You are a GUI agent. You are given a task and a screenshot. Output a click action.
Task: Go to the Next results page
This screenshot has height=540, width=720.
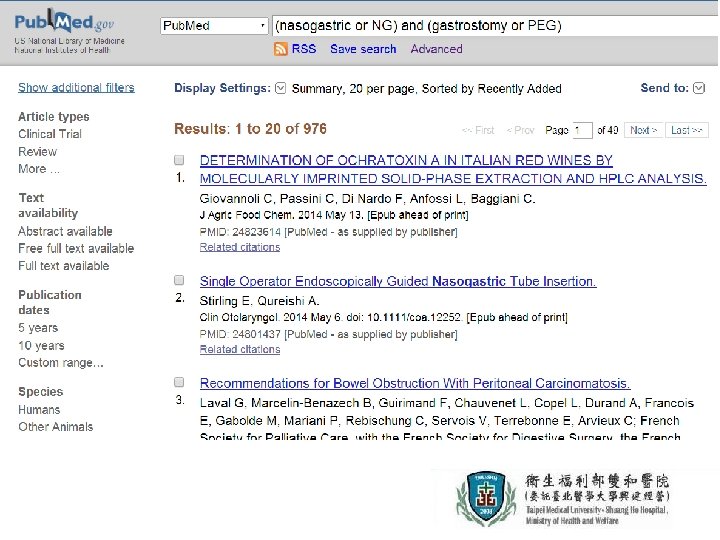point(644,130)
